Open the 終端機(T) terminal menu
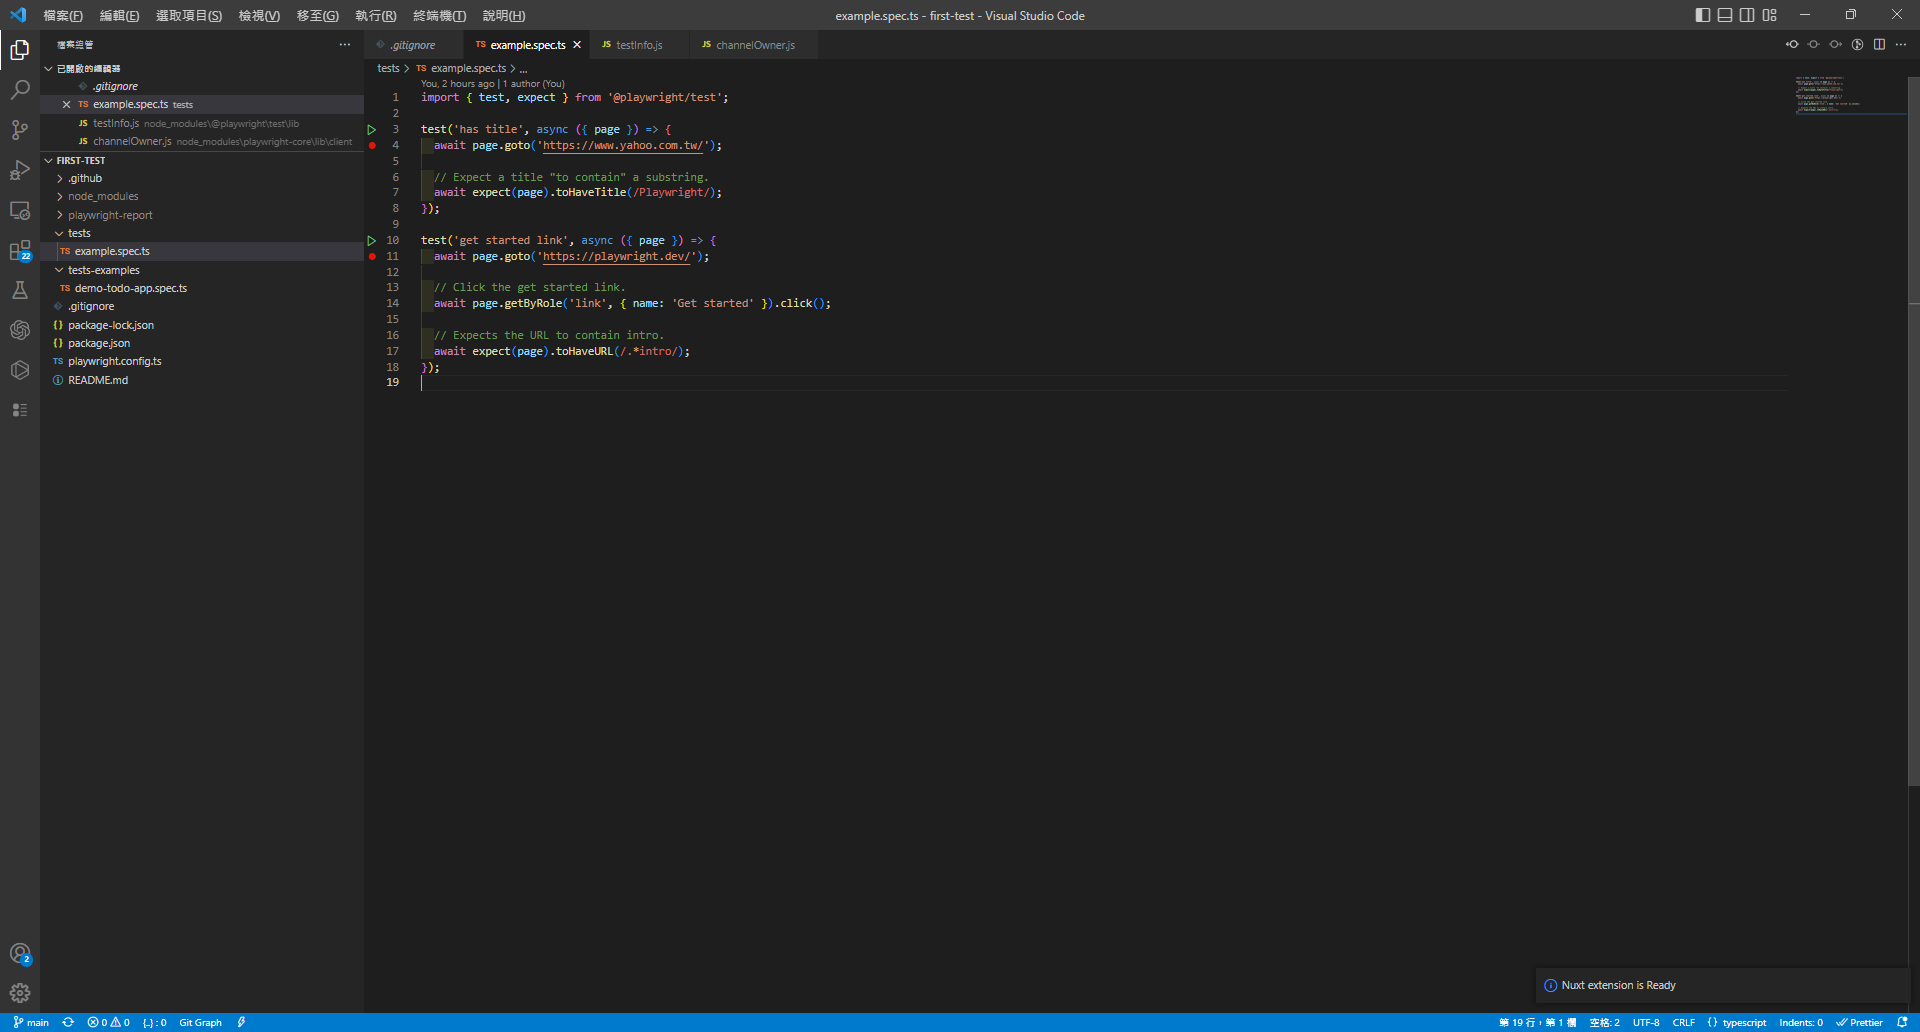The image size is (1920, 1032). coord(439,16)
